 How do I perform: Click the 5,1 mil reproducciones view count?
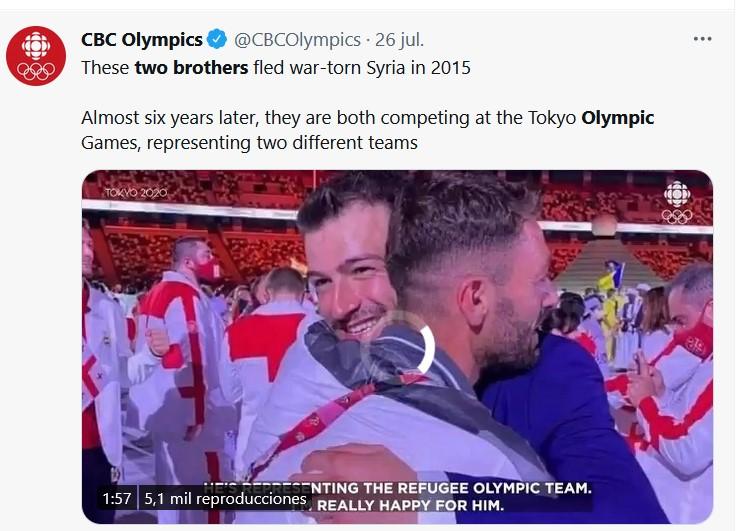point(225,499)
